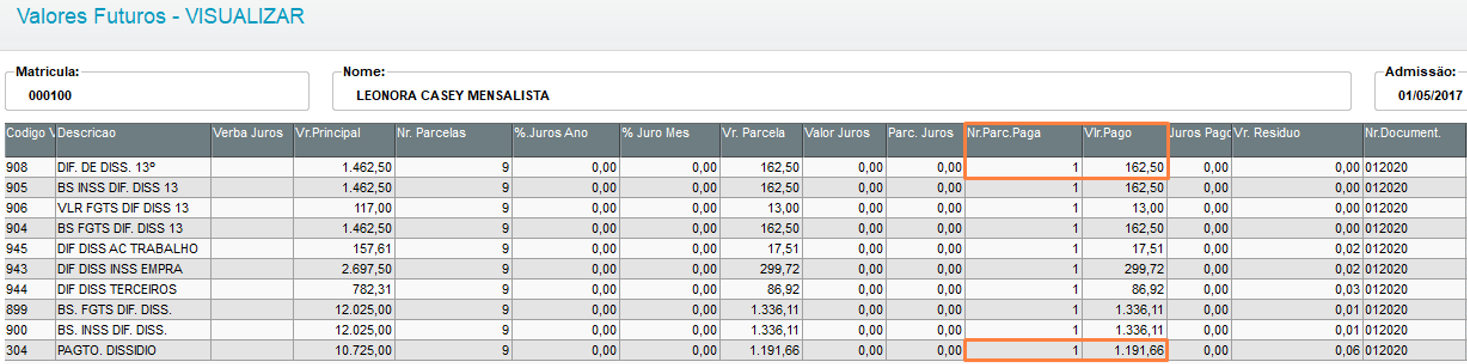Click Vlr.Pago value 299,72
Screen dimensions: 1467x364
(x=1124, y=269)
